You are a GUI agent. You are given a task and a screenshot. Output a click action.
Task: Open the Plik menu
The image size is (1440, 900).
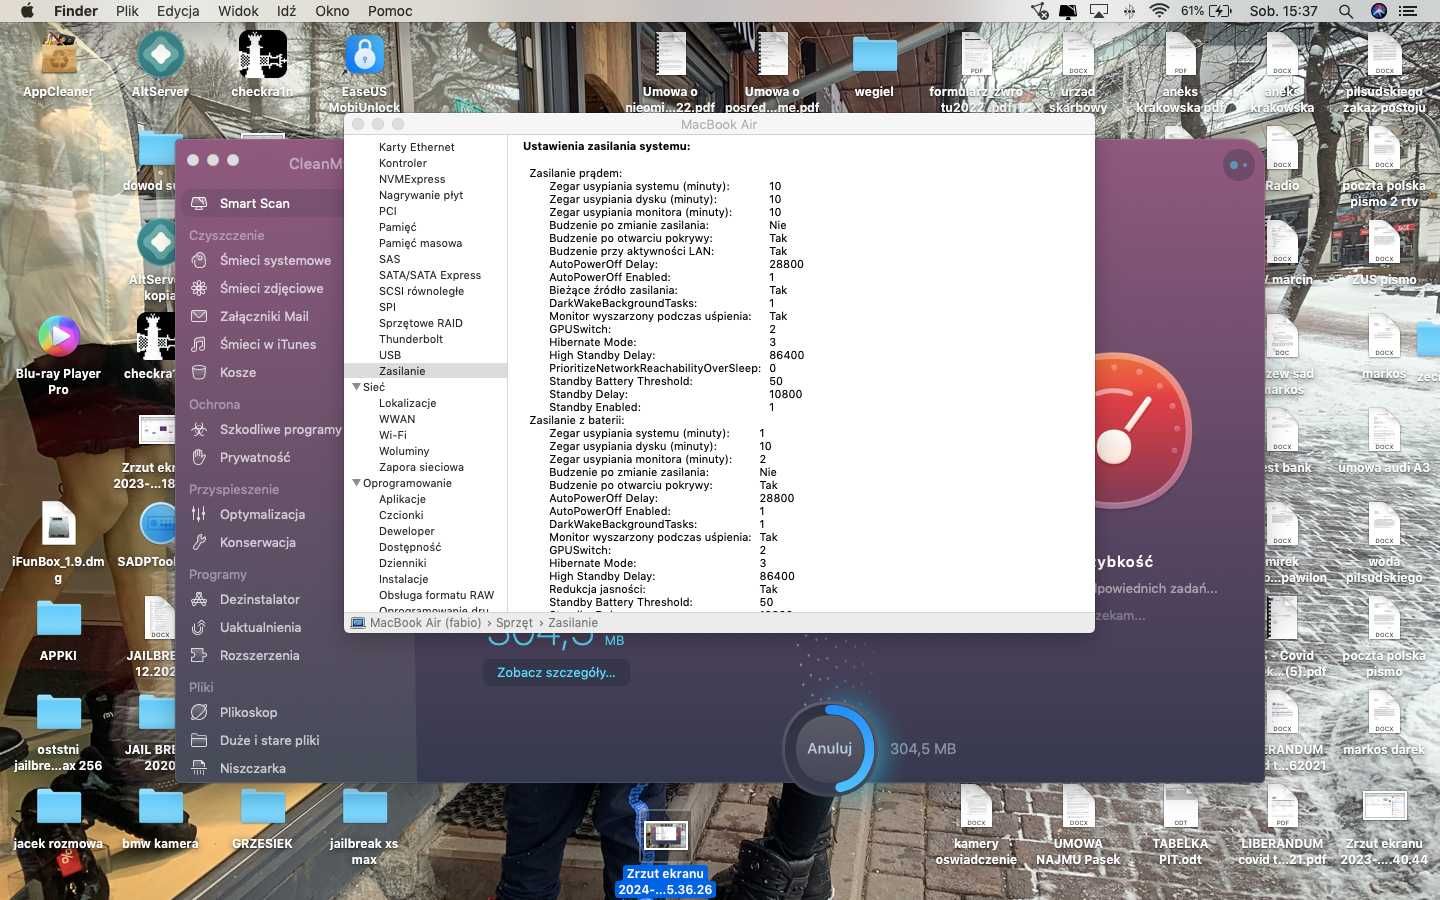pos(127,11)
